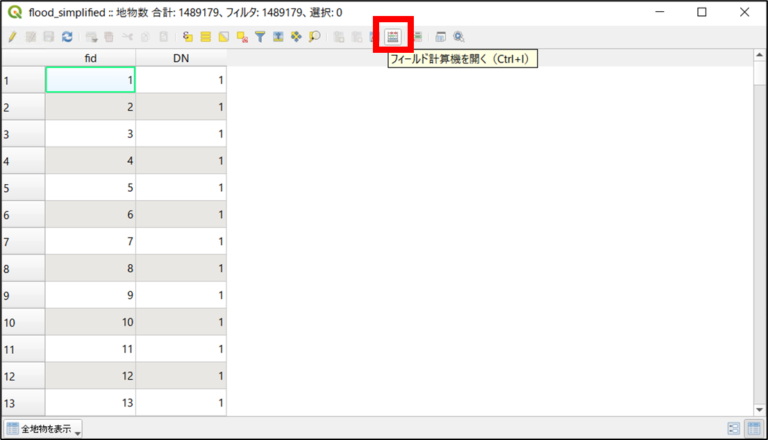
Task: Select row header 11
Action: pyautogui.click(x=23, y=349)
